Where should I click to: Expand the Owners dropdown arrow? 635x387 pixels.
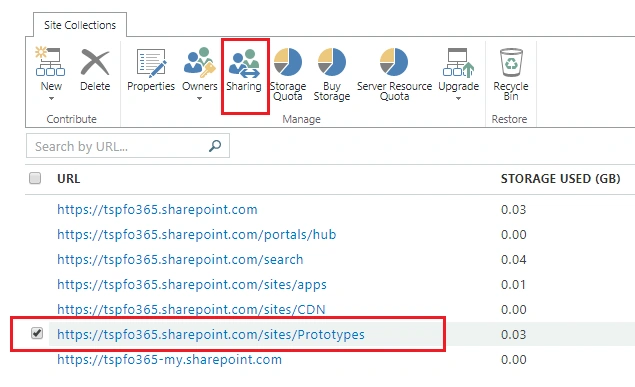pyautogui.click(x=199, y=98)
